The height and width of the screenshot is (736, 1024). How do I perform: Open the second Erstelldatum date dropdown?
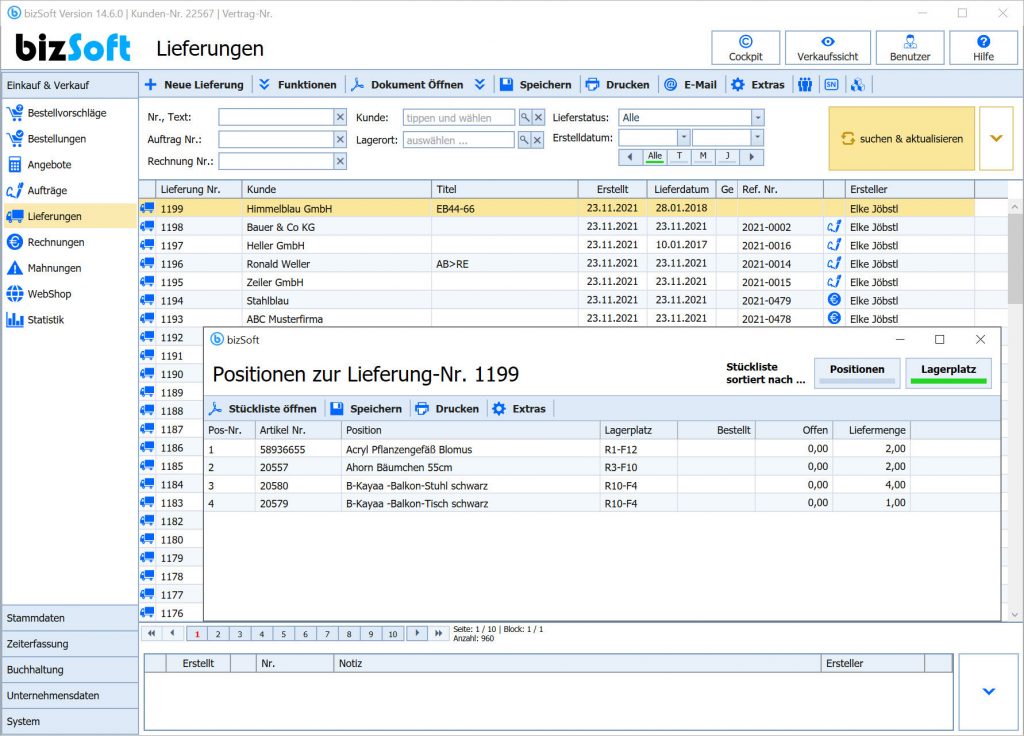click(x=757, y=138)
